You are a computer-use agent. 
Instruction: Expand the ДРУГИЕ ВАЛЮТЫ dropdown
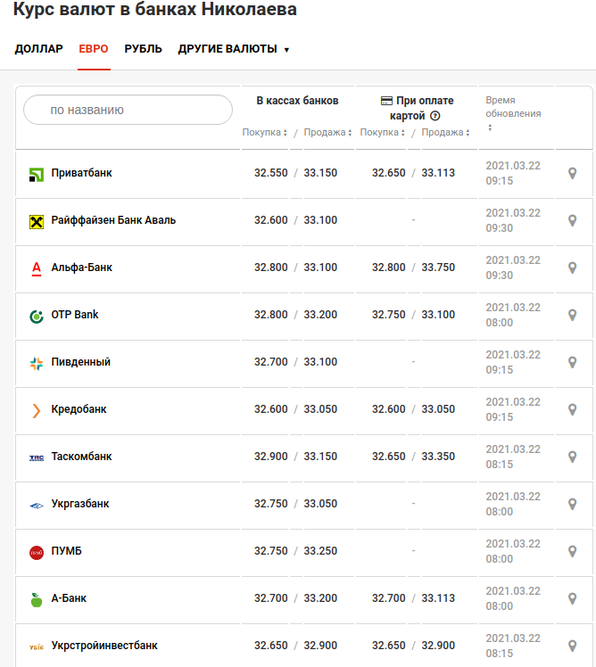(x=233, y=49)
